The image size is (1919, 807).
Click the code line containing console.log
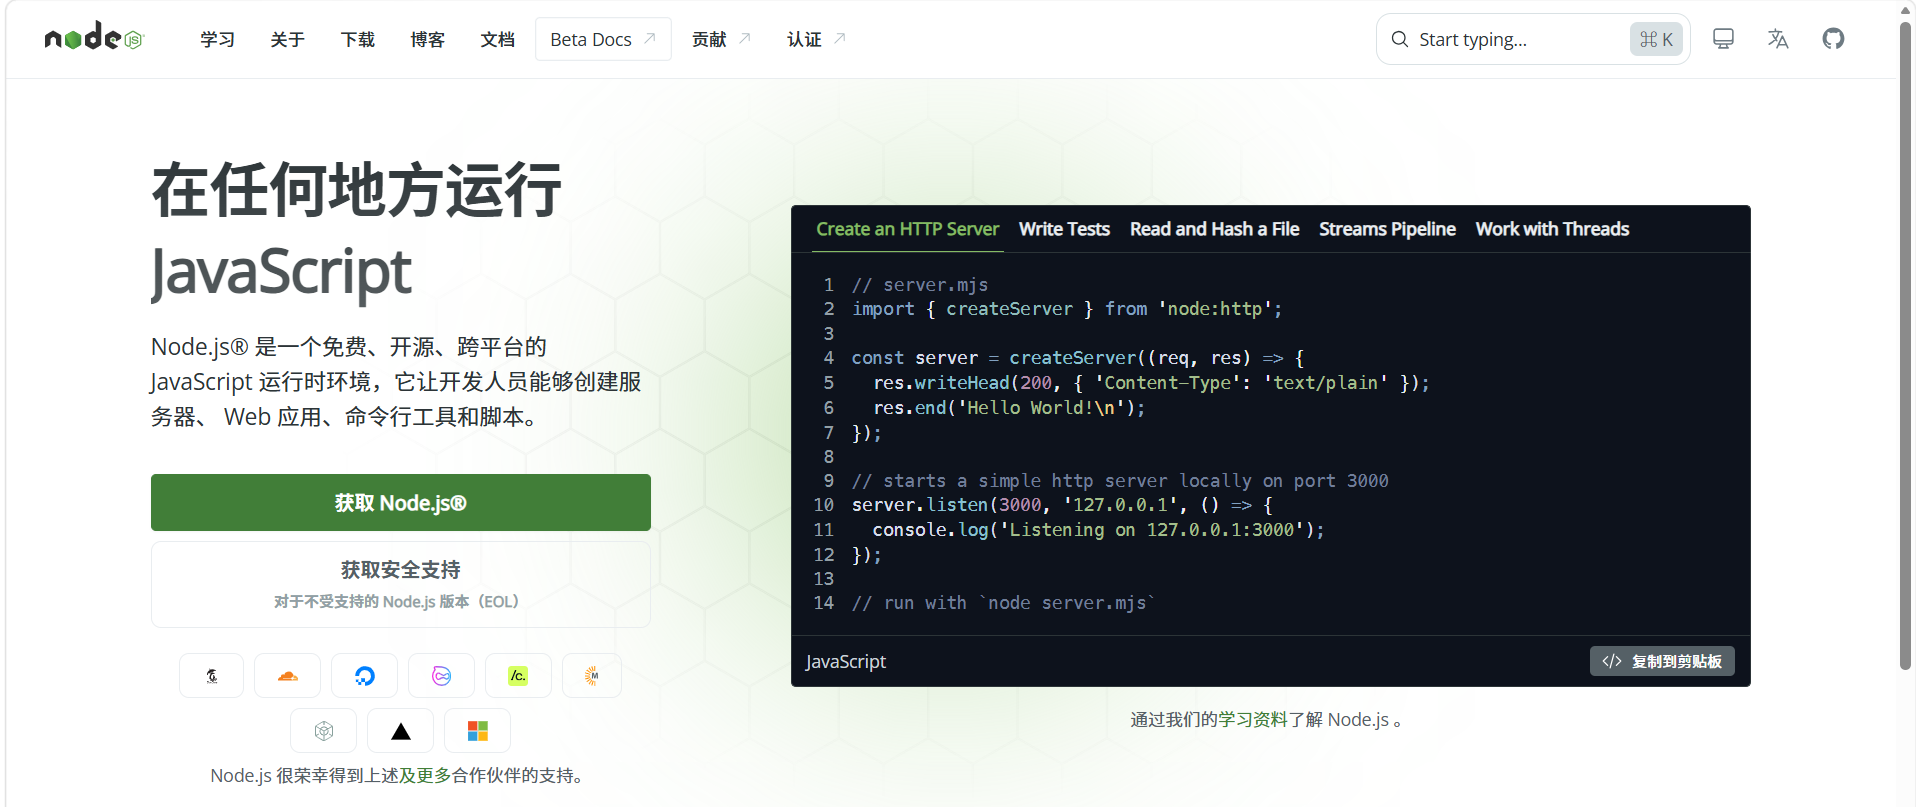[x=1098, y=529]
